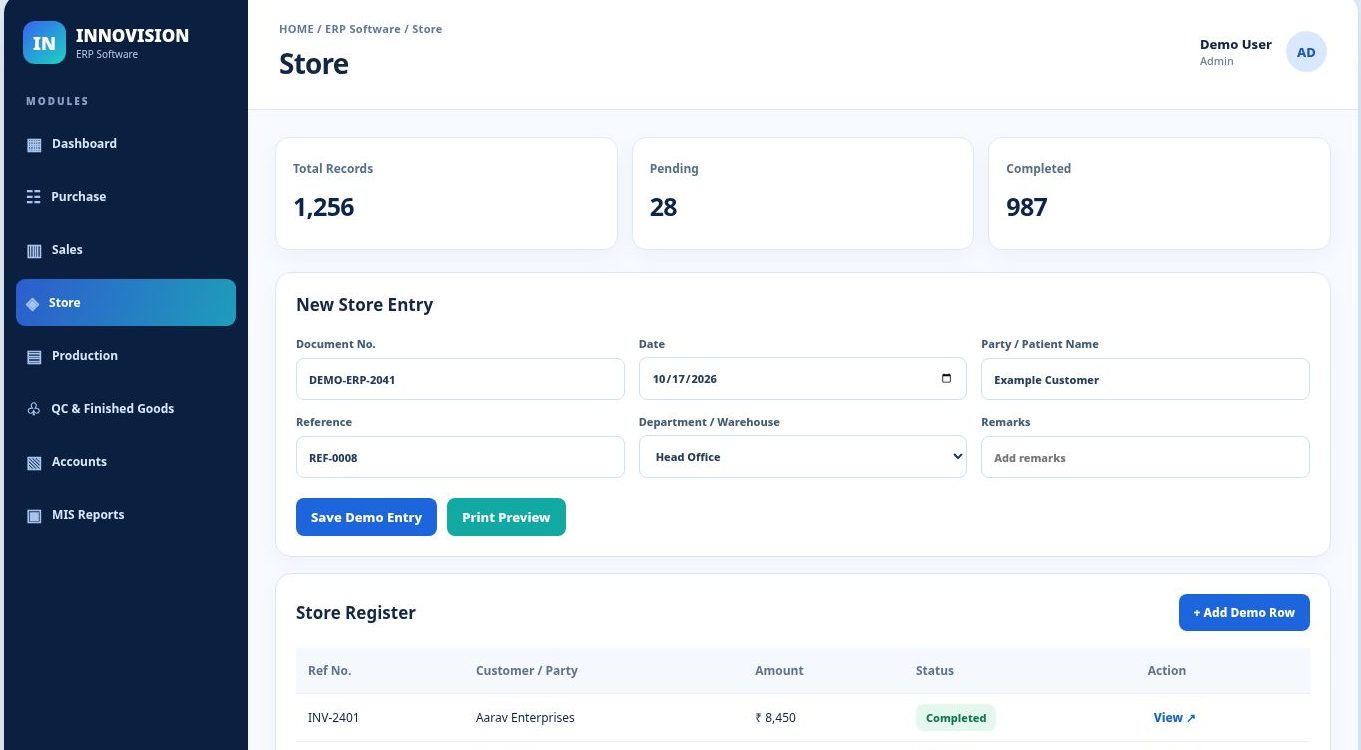
Task: Click the IN Innovision logo icon
Action: click(44, 43)
